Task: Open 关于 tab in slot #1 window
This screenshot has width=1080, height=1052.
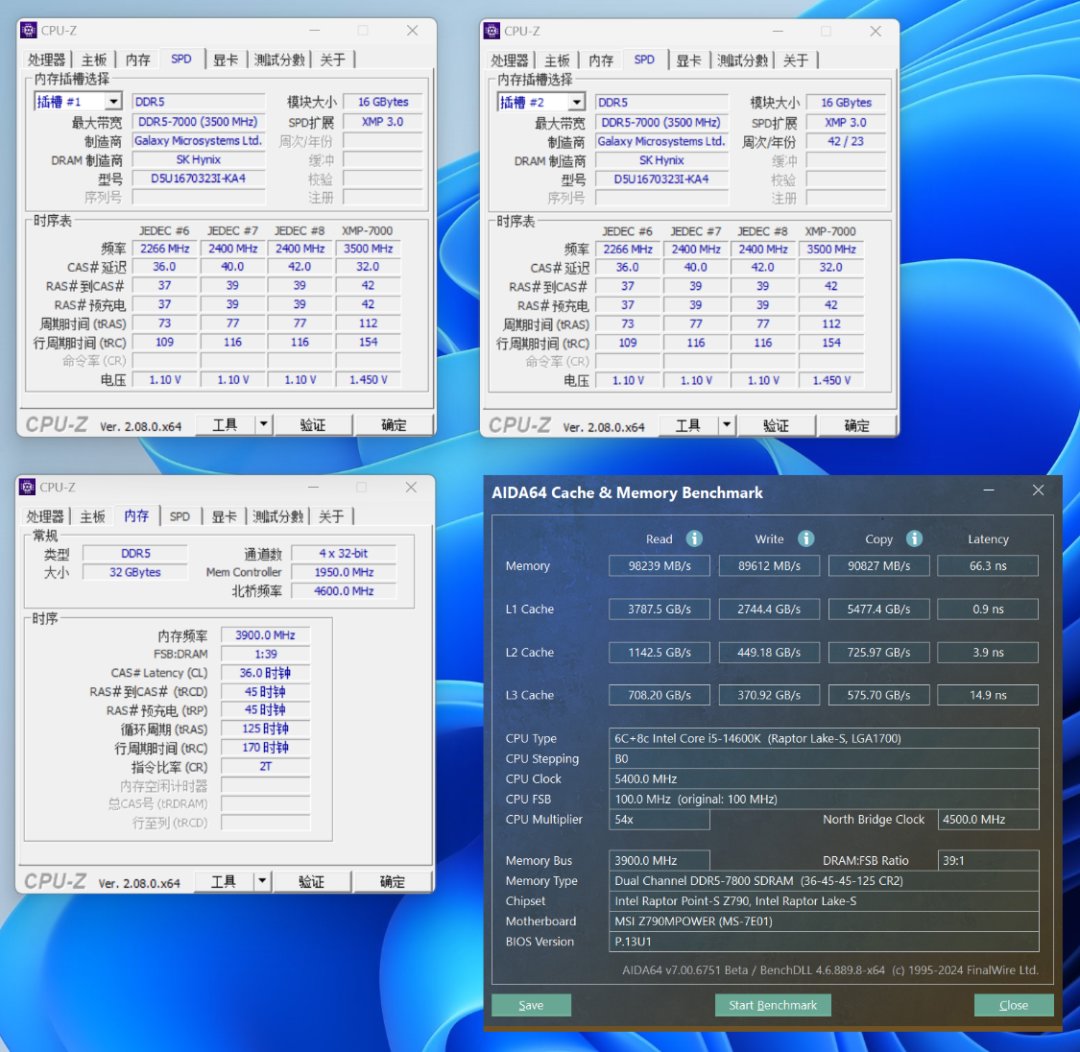Action: [333, 60]
